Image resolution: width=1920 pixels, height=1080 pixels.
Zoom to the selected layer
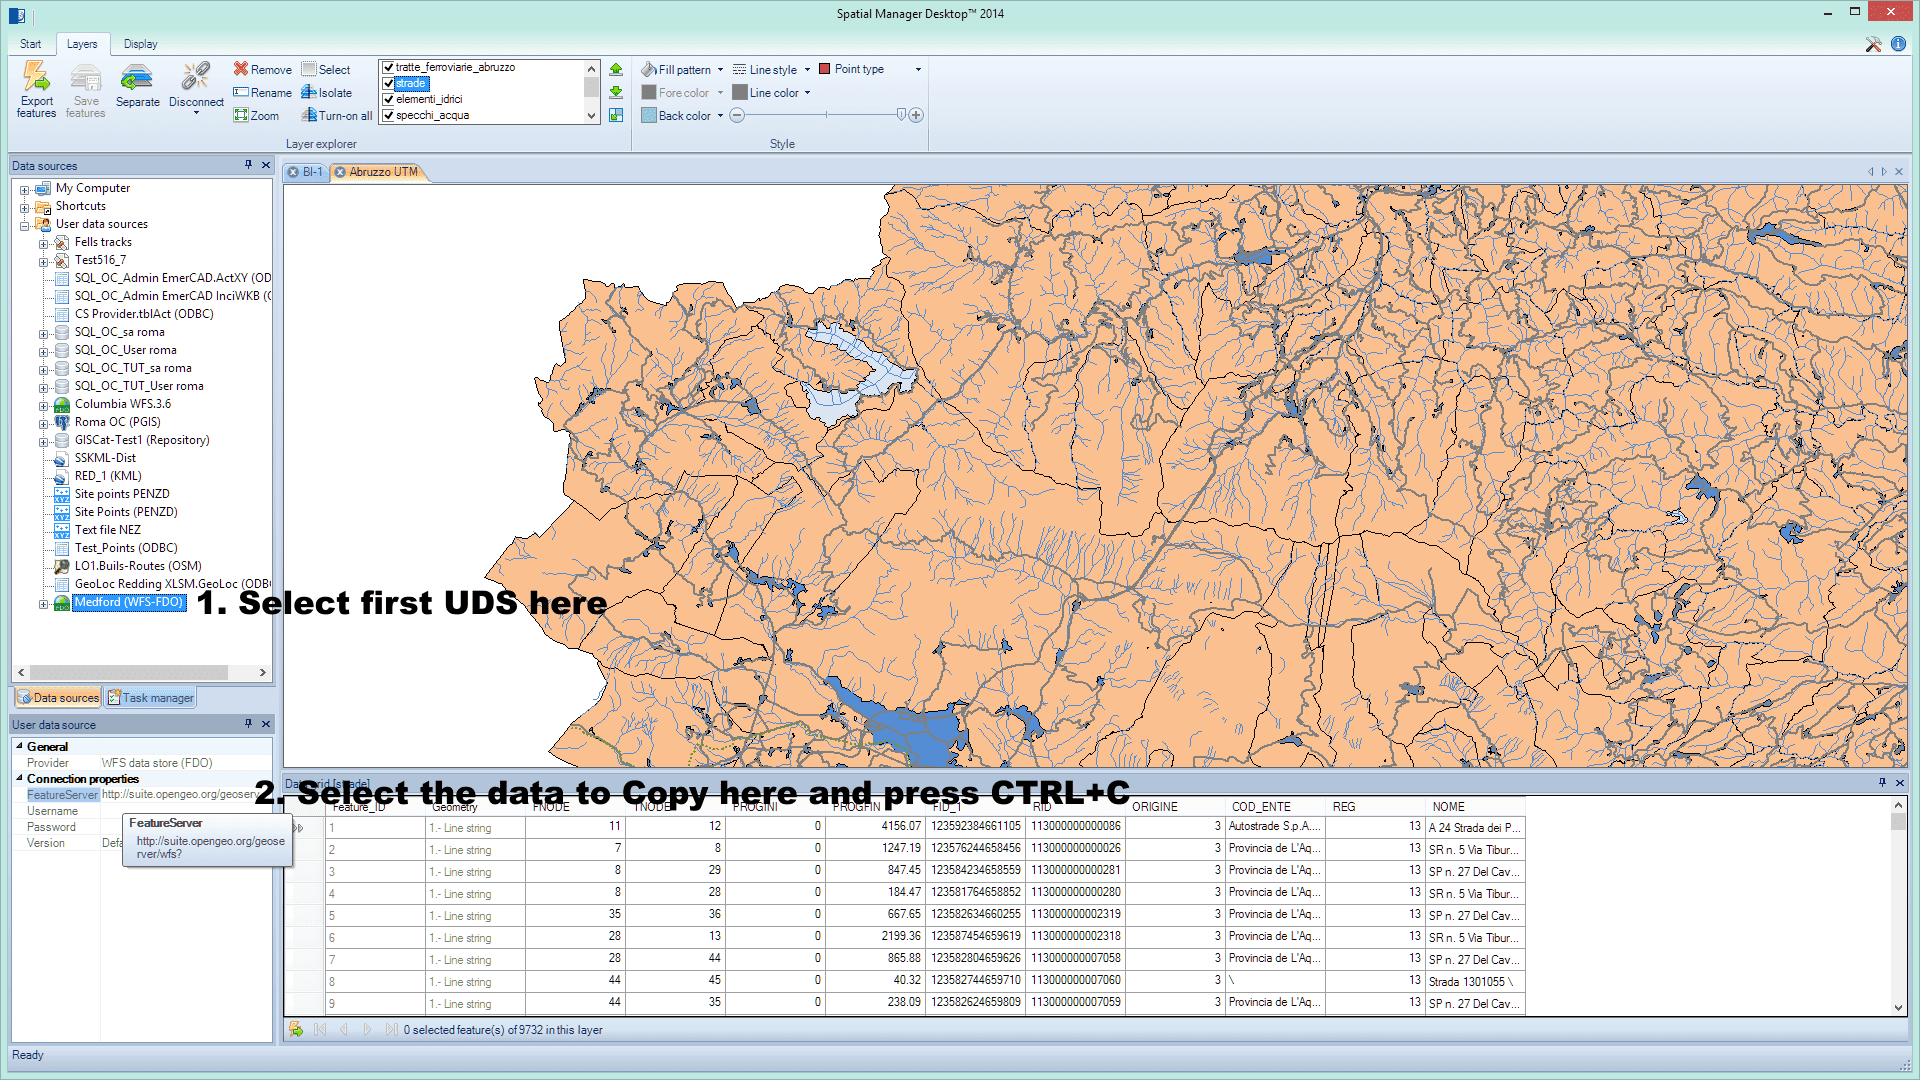[x=256, y=115]
